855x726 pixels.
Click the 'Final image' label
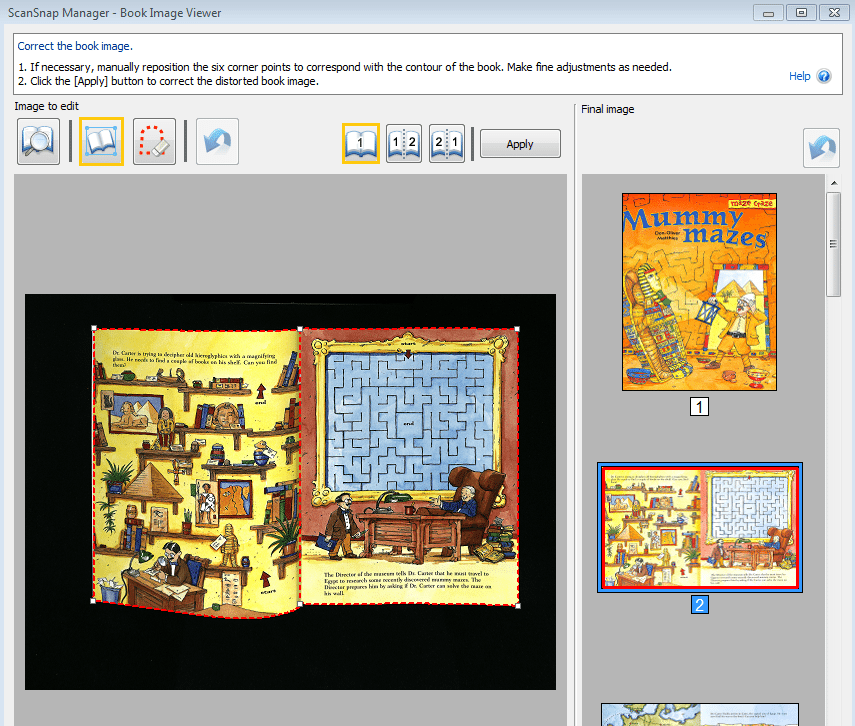pos(607,109)
